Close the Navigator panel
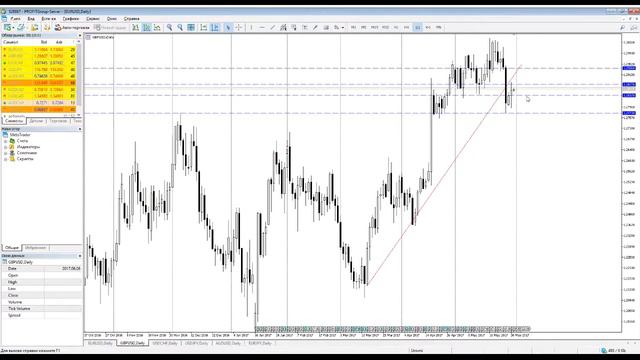The image size is (640, 360). [x=80, y=129]
